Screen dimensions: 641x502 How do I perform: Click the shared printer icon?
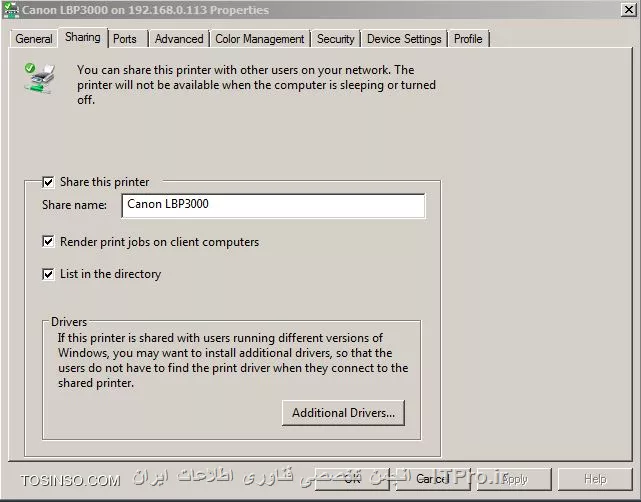pos(39,78)
